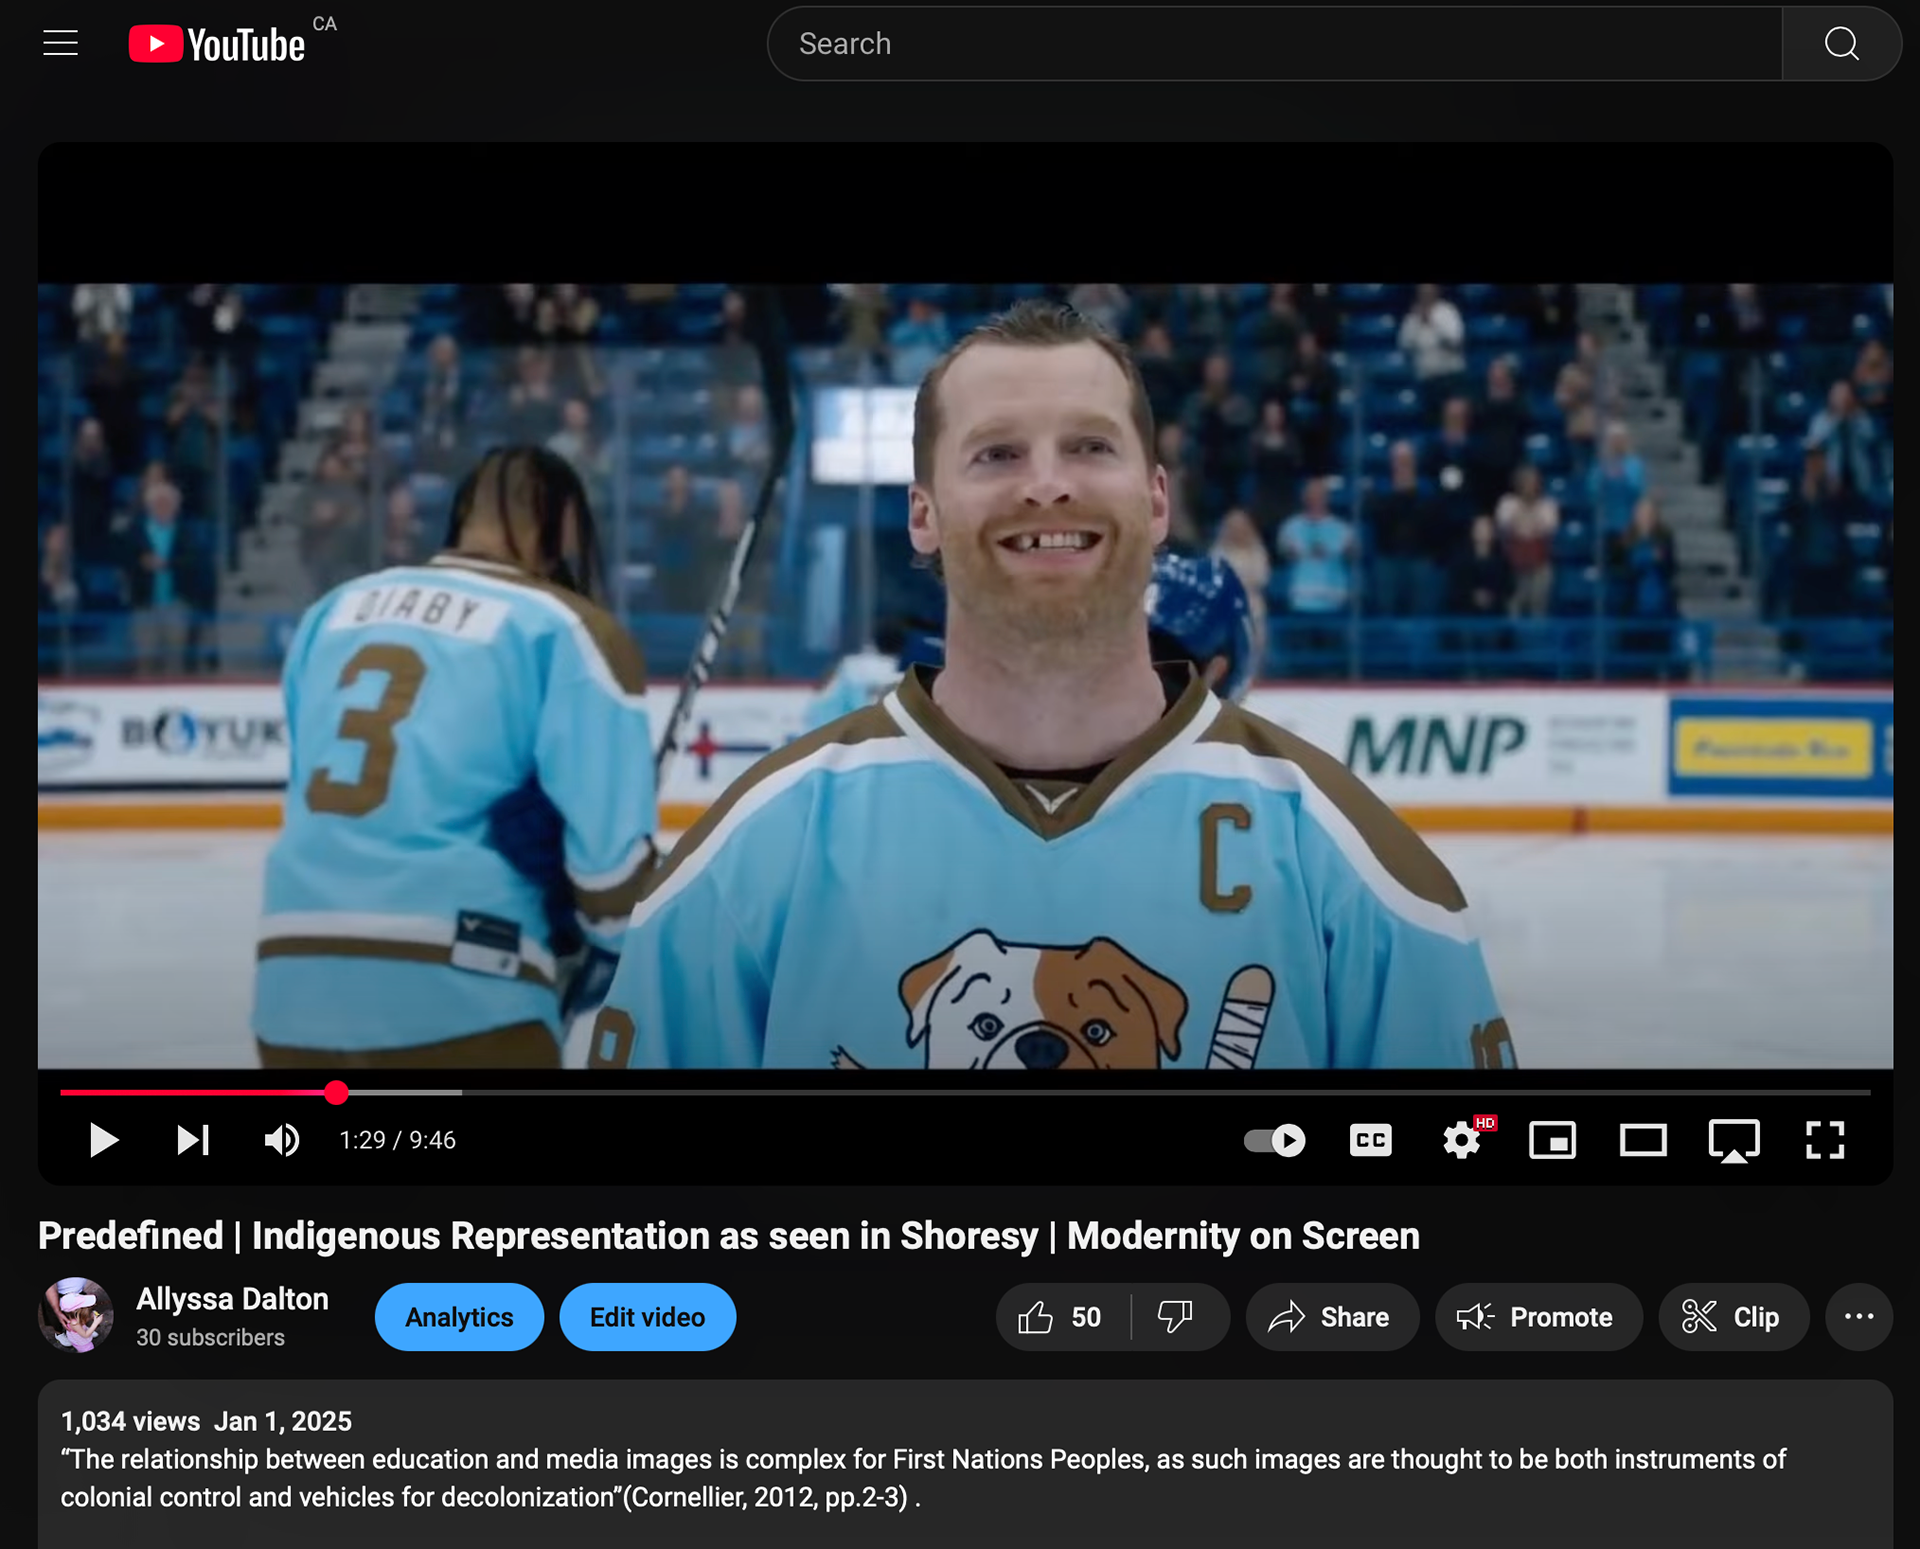The image size is (1920, 1549).
Task: Open the hamburger guide menu
Action: pyautogui.click(x=60, y=43)
